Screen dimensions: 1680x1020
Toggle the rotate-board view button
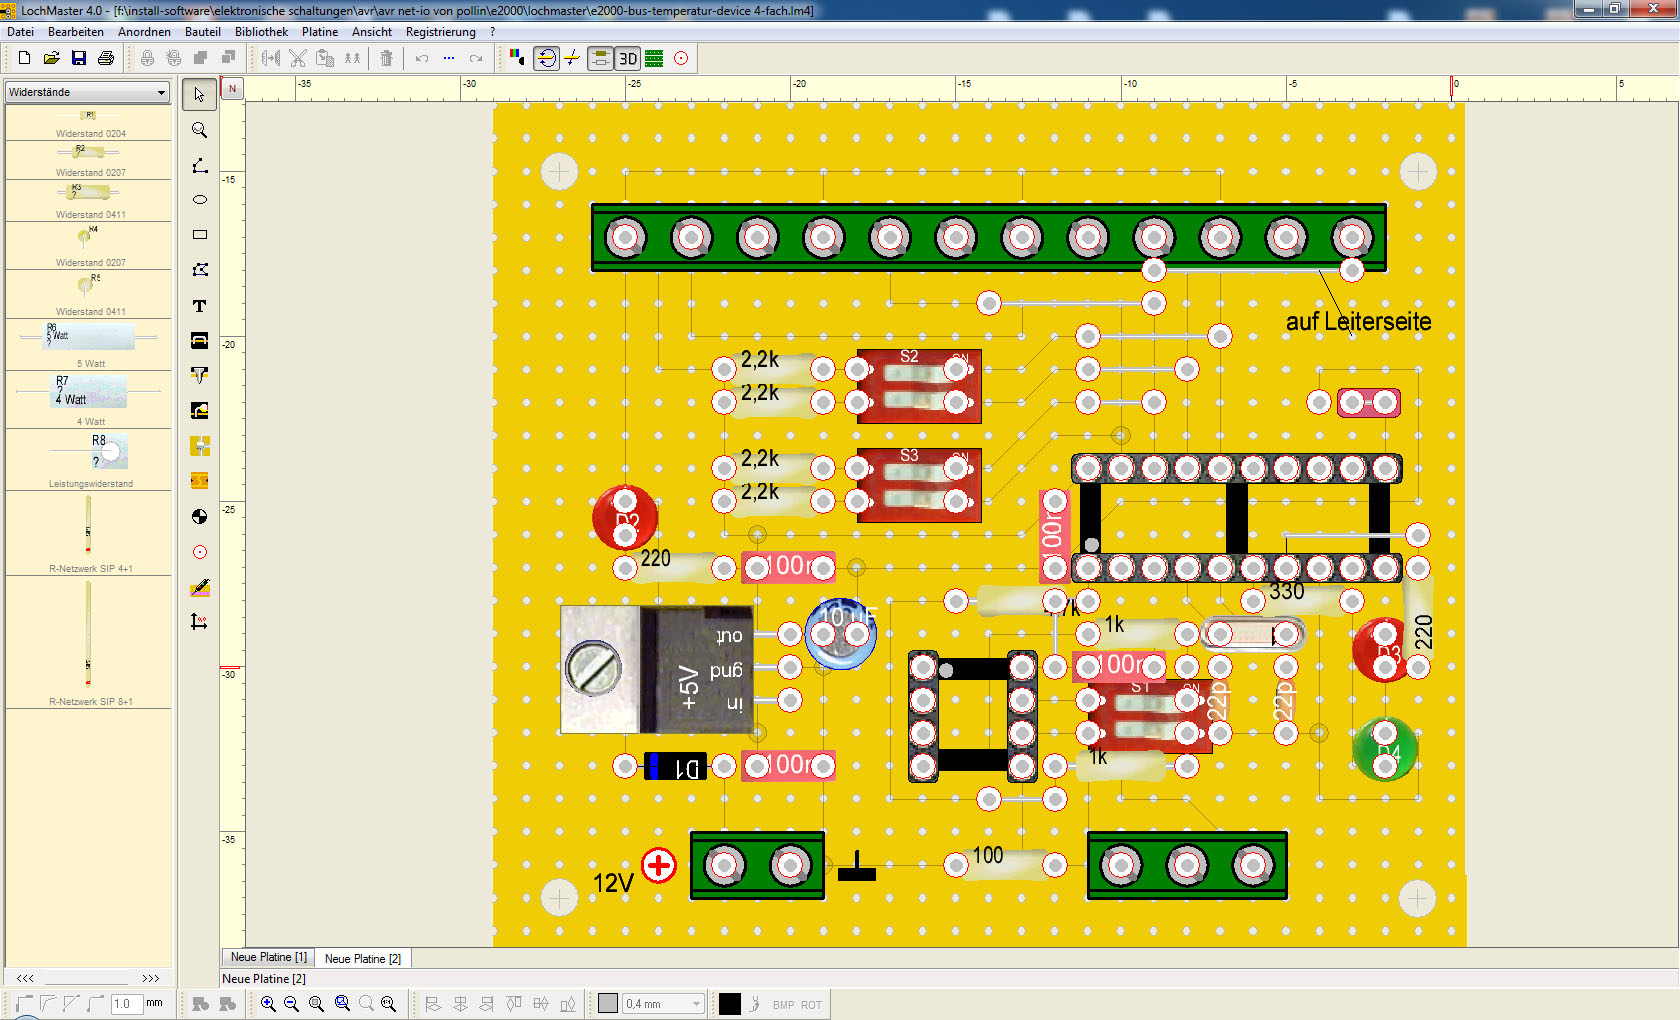point(546,59)
